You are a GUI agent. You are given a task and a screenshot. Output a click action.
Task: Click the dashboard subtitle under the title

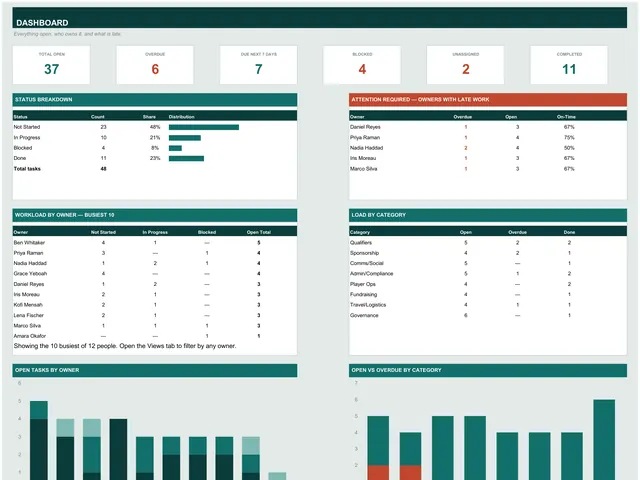(x=67, y=34)
